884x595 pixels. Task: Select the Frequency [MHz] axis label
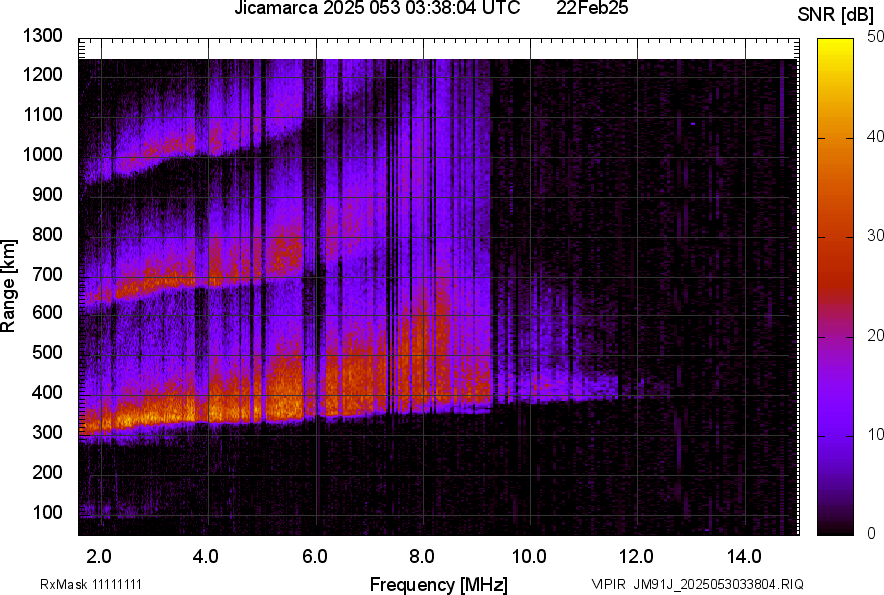[x=438, y=584]
